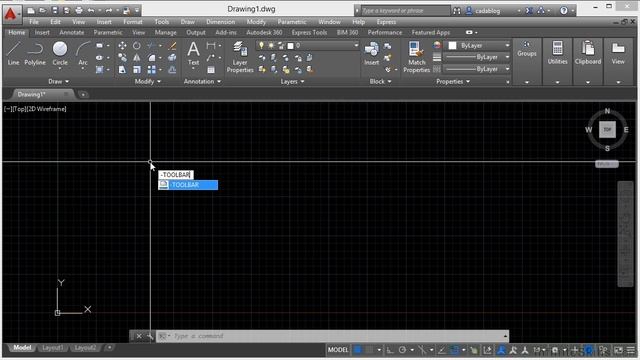
Task: Add a new drawing tab with plus
Action: click(x=83, y=95)
